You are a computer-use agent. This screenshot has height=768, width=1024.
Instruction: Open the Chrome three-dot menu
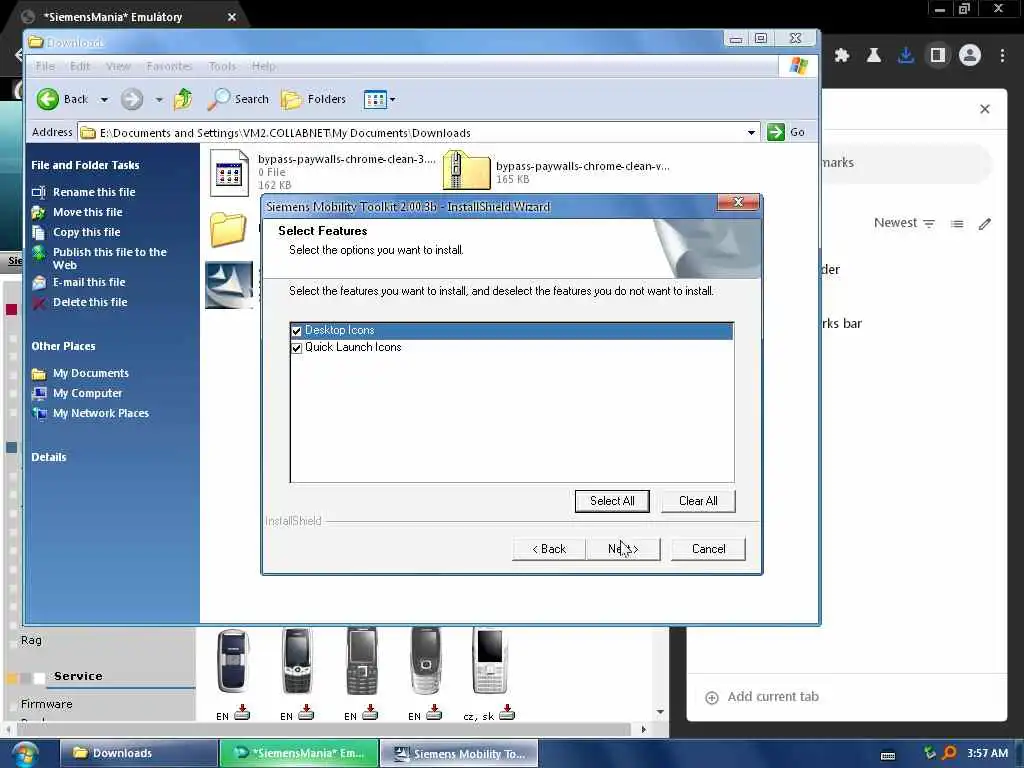(1002, 56)
